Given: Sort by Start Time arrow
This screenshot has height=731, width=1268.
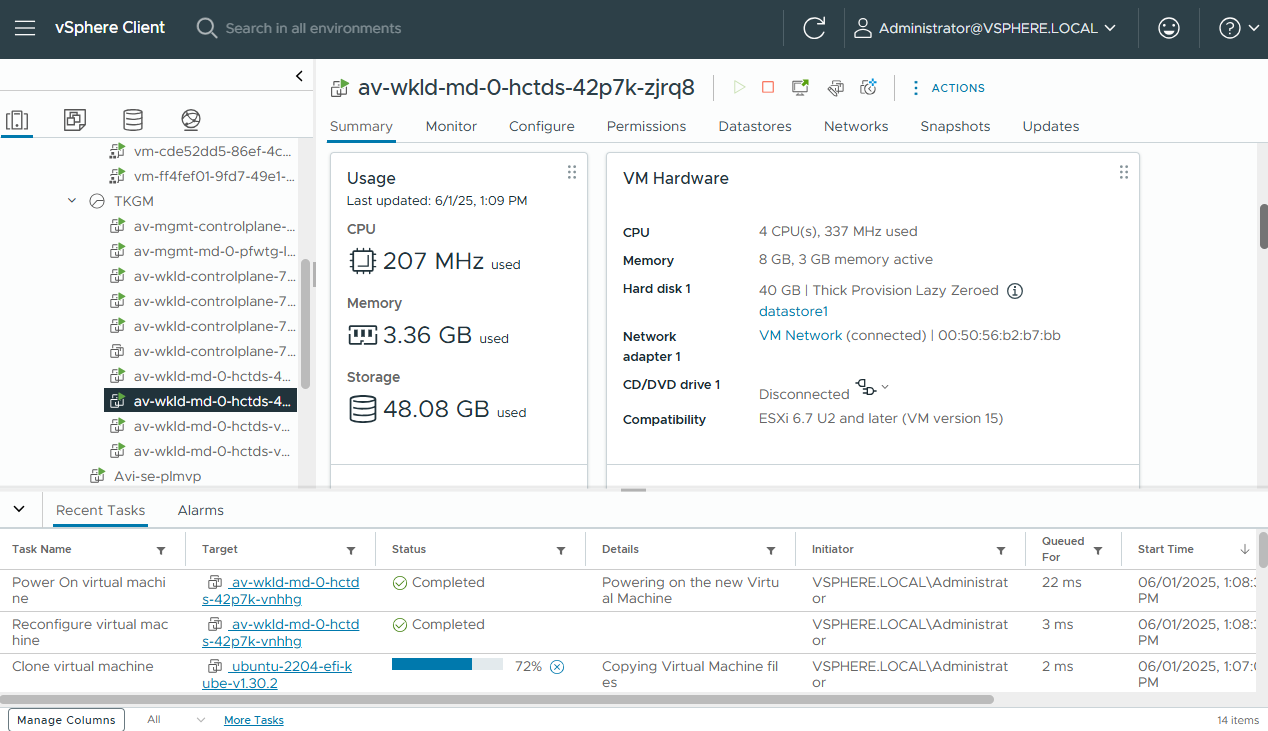Looking at the screenshot, I should coord(1245,549).
